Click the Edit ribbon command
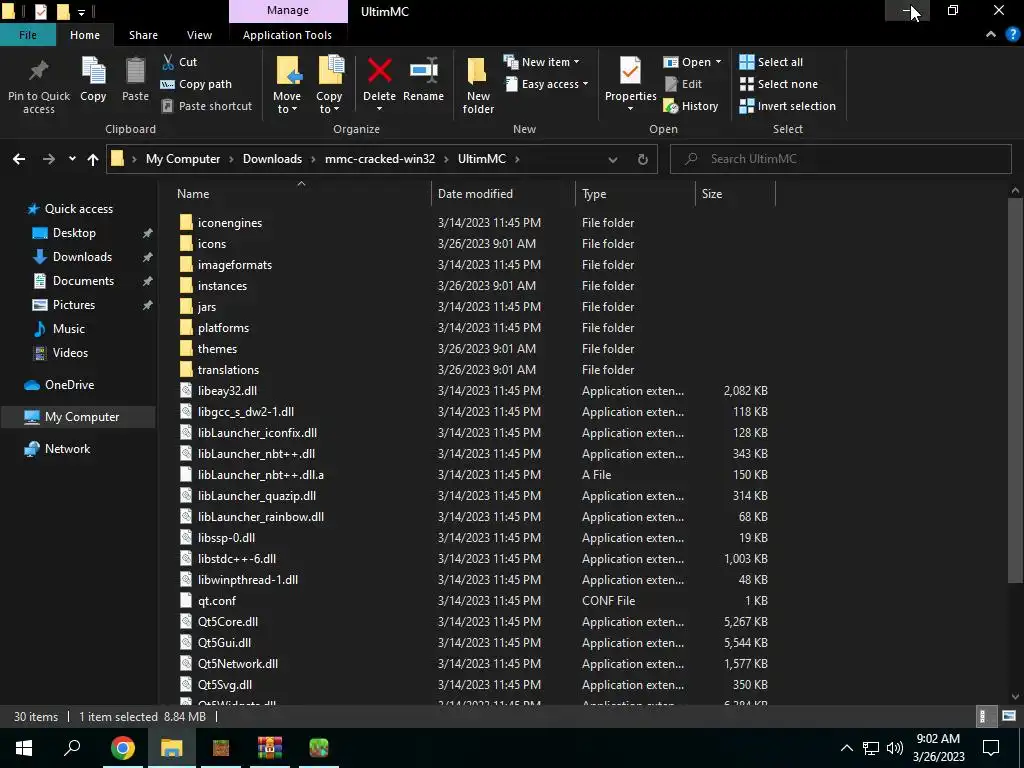Viewport: 1024px width, 768px height. [683, 84]
